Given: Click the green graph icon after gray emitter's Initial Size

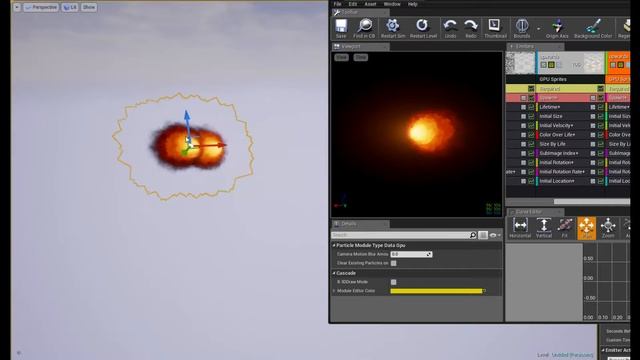Looking at the screenshot, I should 601,116.
